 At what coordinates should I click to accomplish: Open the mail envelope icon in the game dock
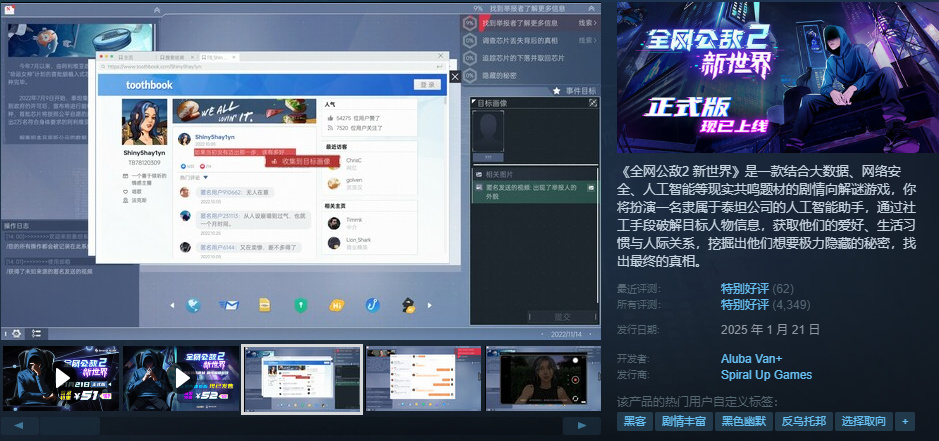tap(229, 306)
